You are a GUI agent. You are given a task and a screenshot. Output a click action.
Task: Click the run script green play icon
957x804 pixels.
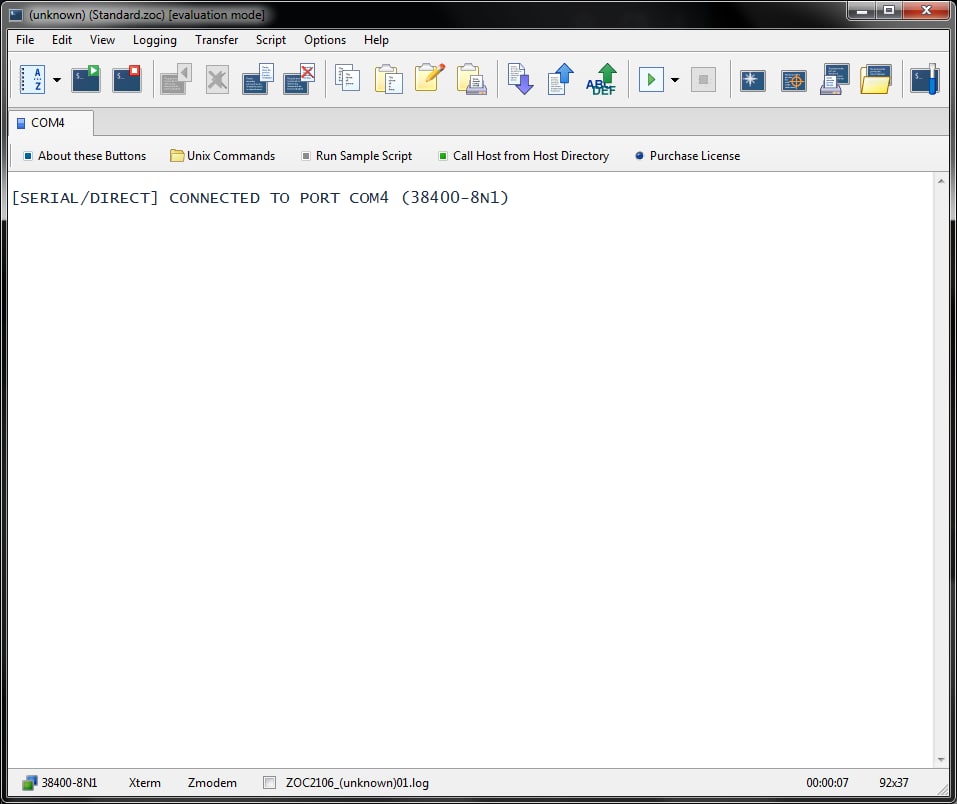click(x=651, y=80)
